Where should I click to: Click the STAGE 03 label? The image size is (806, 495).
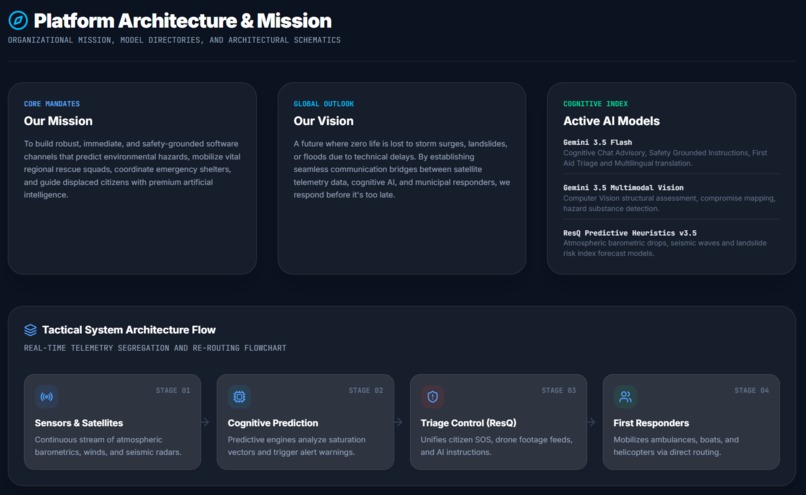point(559,391)
